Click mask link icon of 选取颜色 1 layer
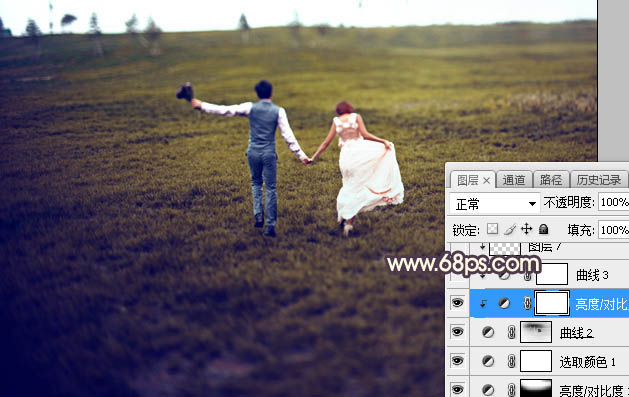Screen dimensions: 629x397 [511, 361]
